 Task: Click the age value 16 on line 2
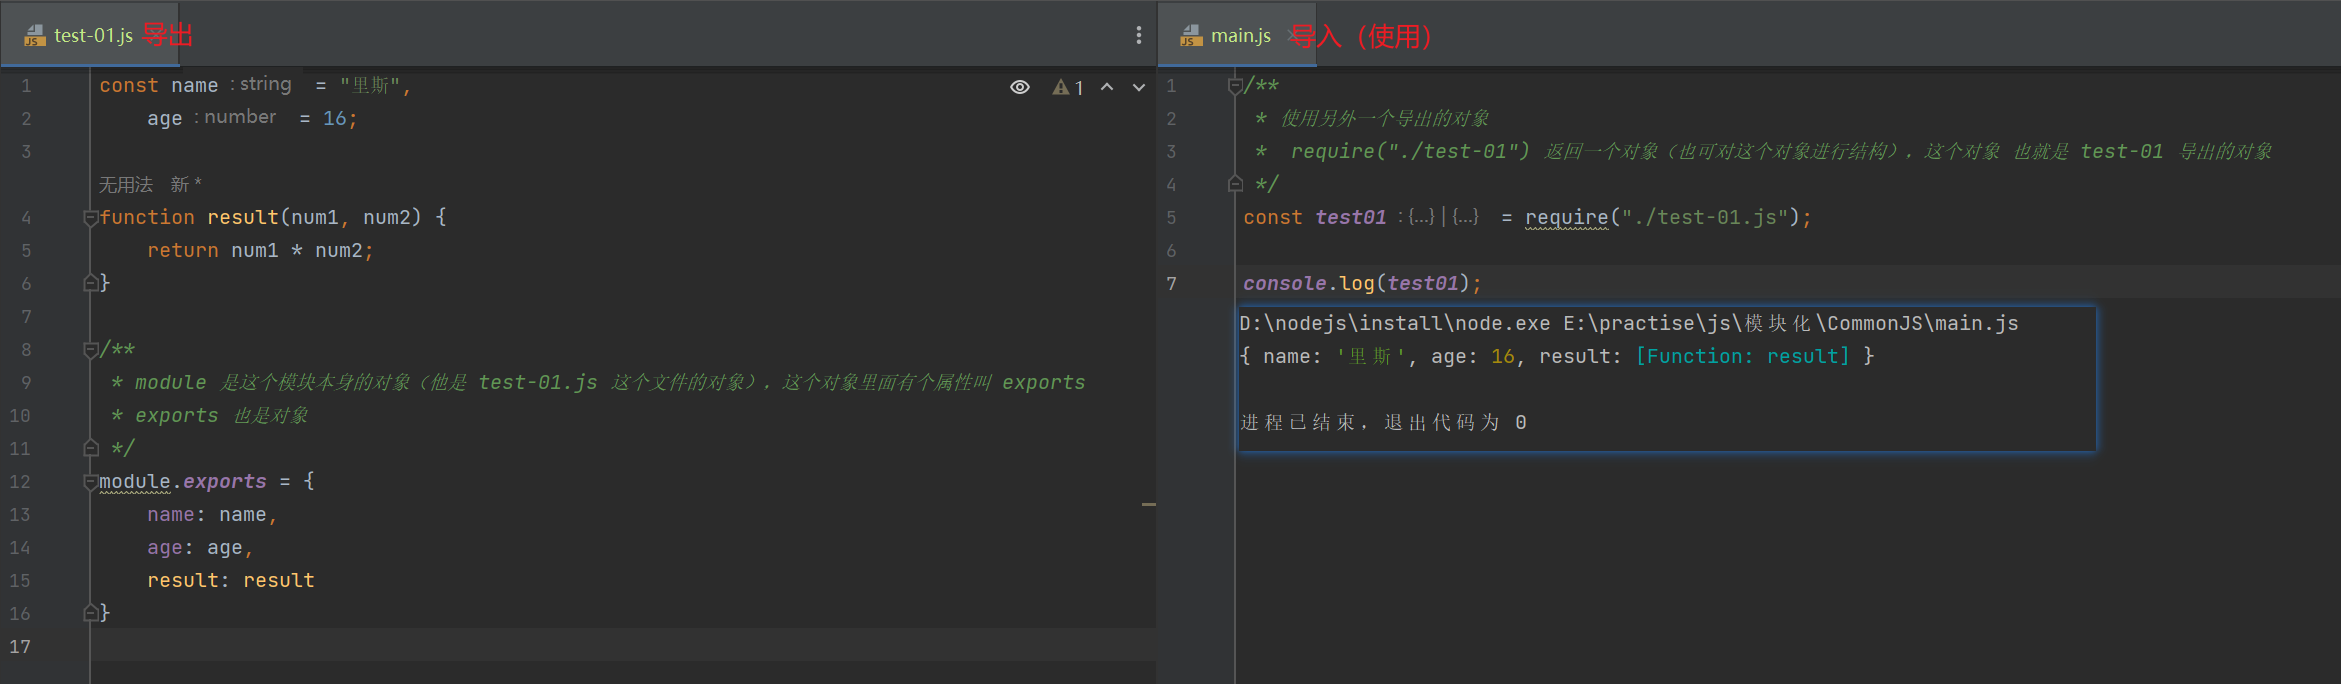click(x=335, y=118)
